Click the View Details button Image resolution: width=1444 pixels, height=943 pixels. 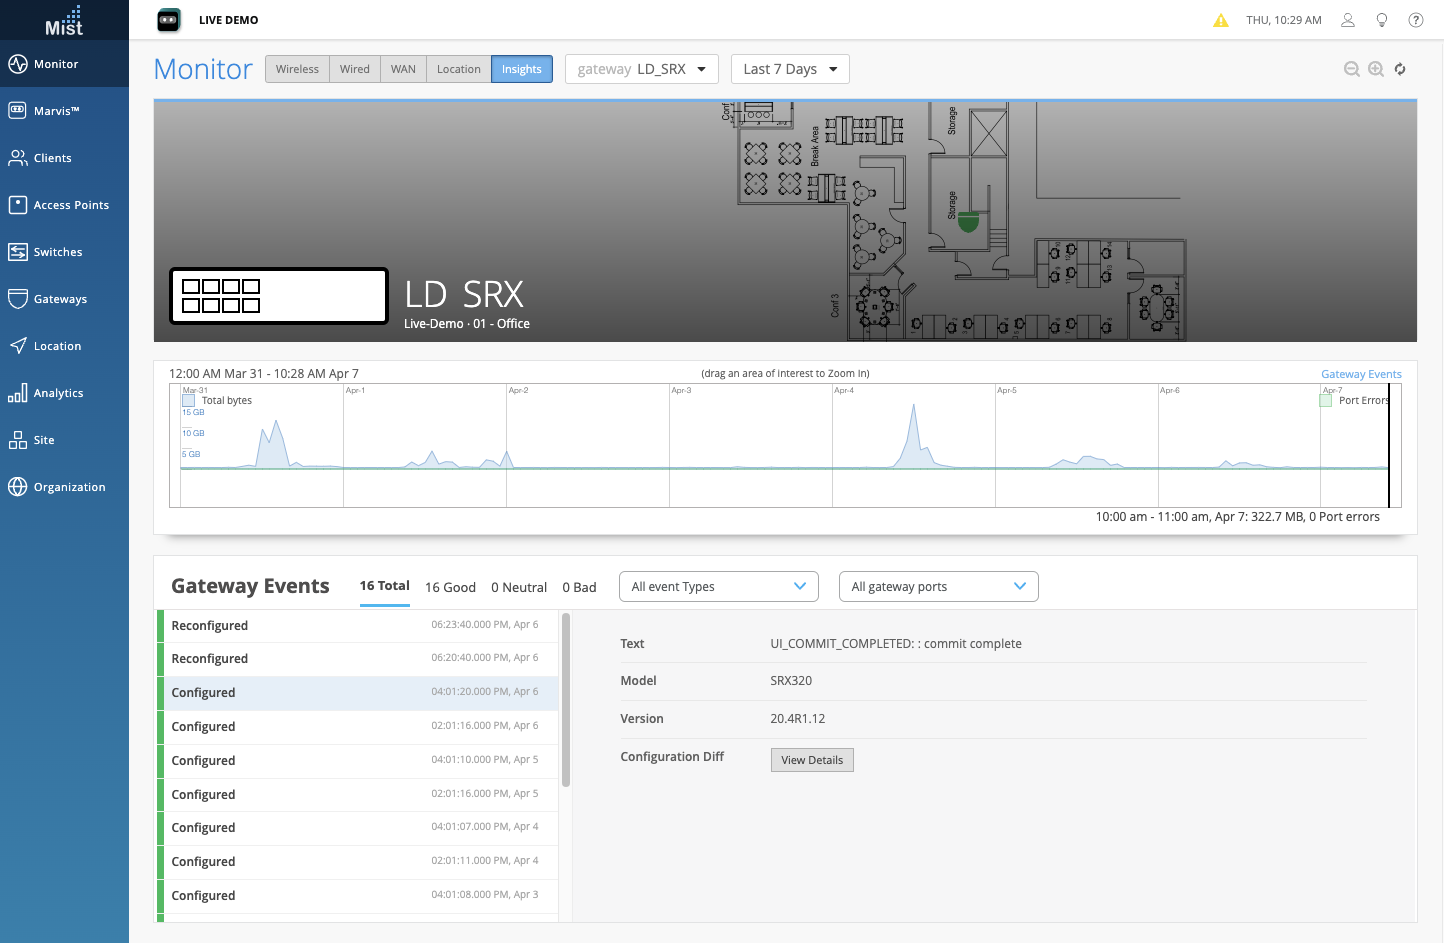(x=812, y=760)
